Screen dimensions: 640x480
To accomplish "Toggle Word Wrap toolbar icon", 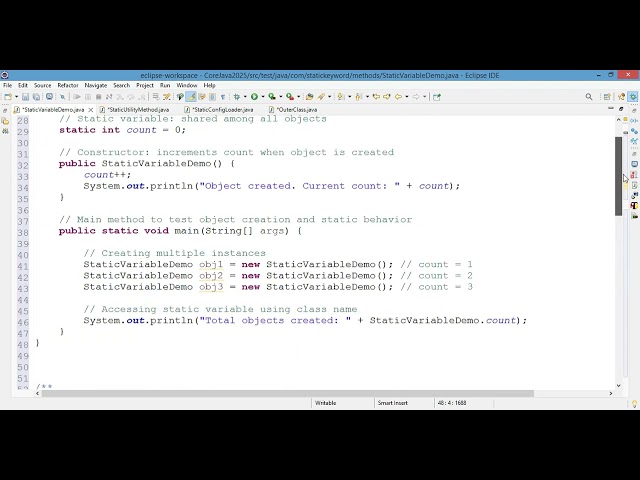I will click(202, 97).
